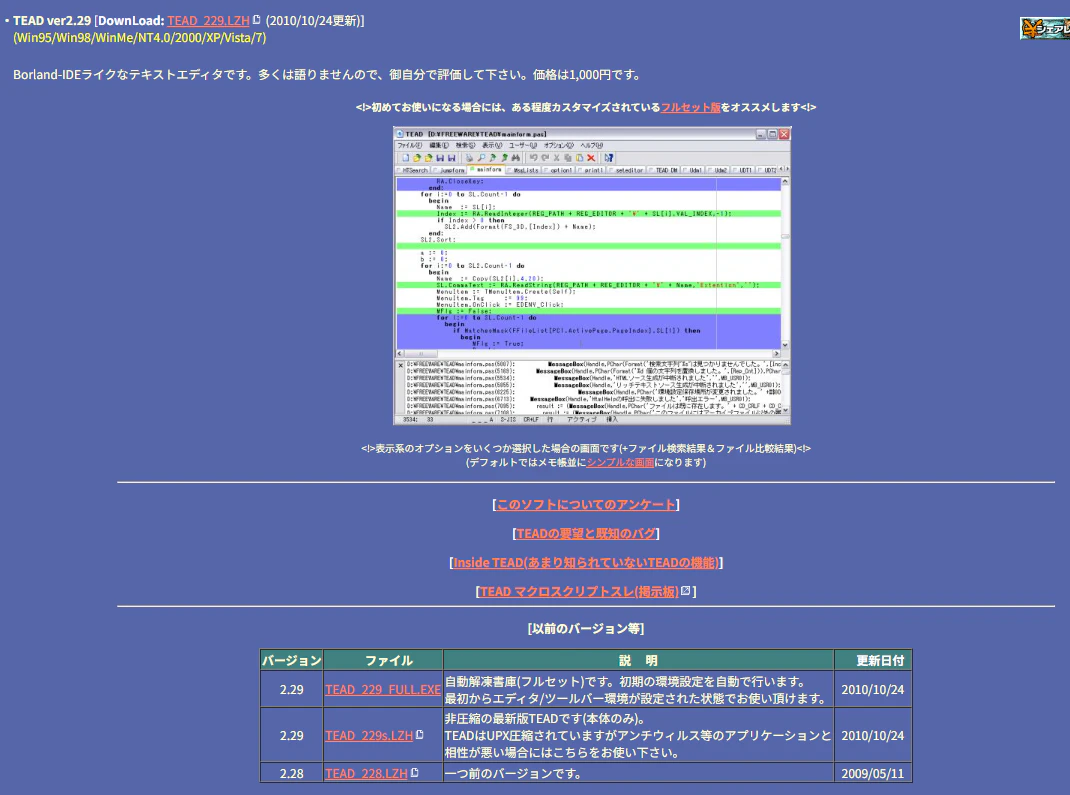This screenshot has height=795, width=1070.
Task: Open ファイル(F) menu in TEAD screenshot
Action: pos(409,145)
